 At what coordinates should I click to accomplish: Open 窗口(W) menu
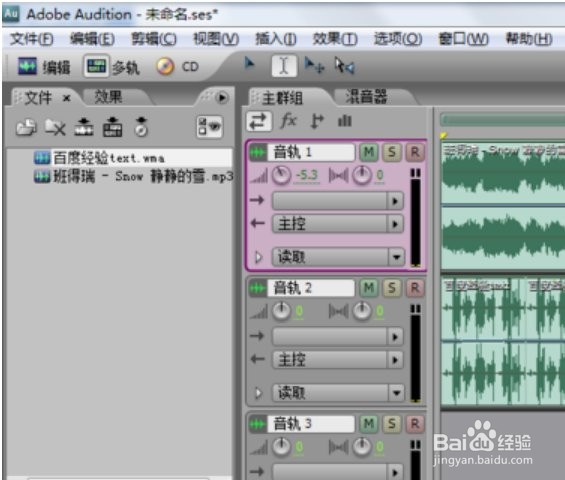463,39
